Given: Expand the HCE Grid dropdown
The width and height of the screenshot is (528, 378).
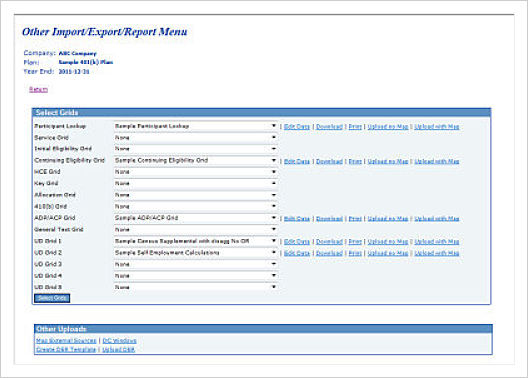Looking at the screenshot, I should [x=196, y=172].
